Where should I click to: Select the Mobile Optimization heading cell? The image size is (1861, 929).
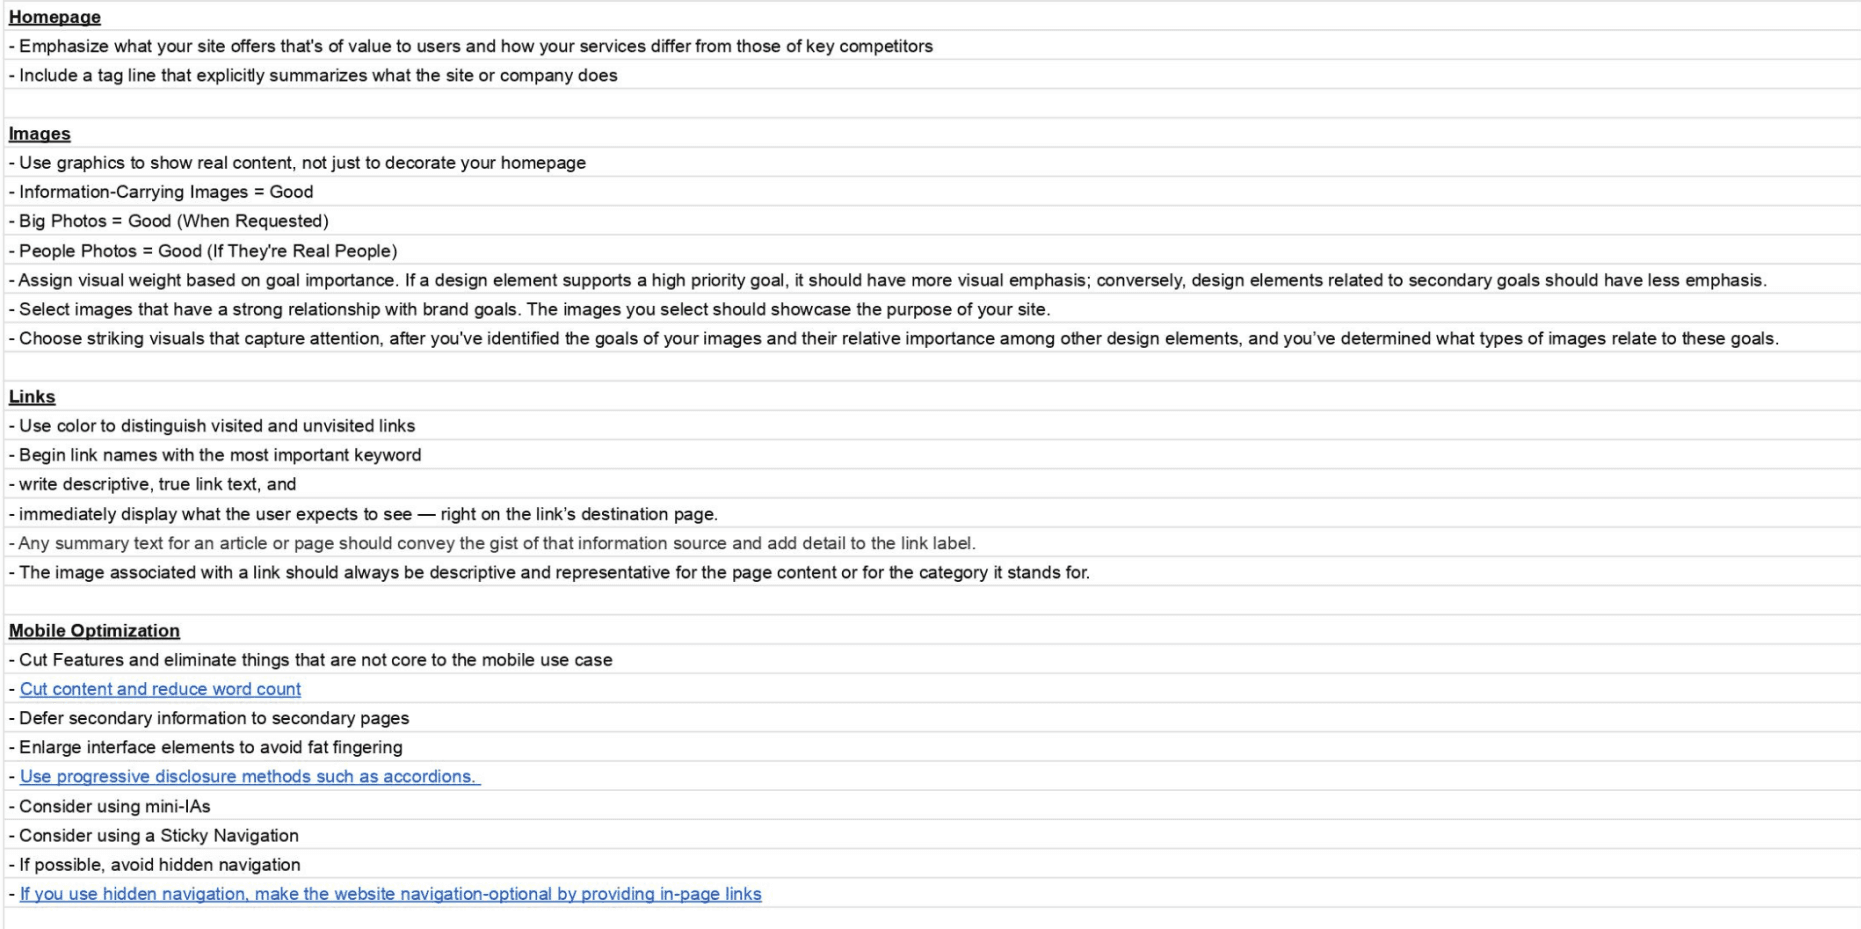95,631
